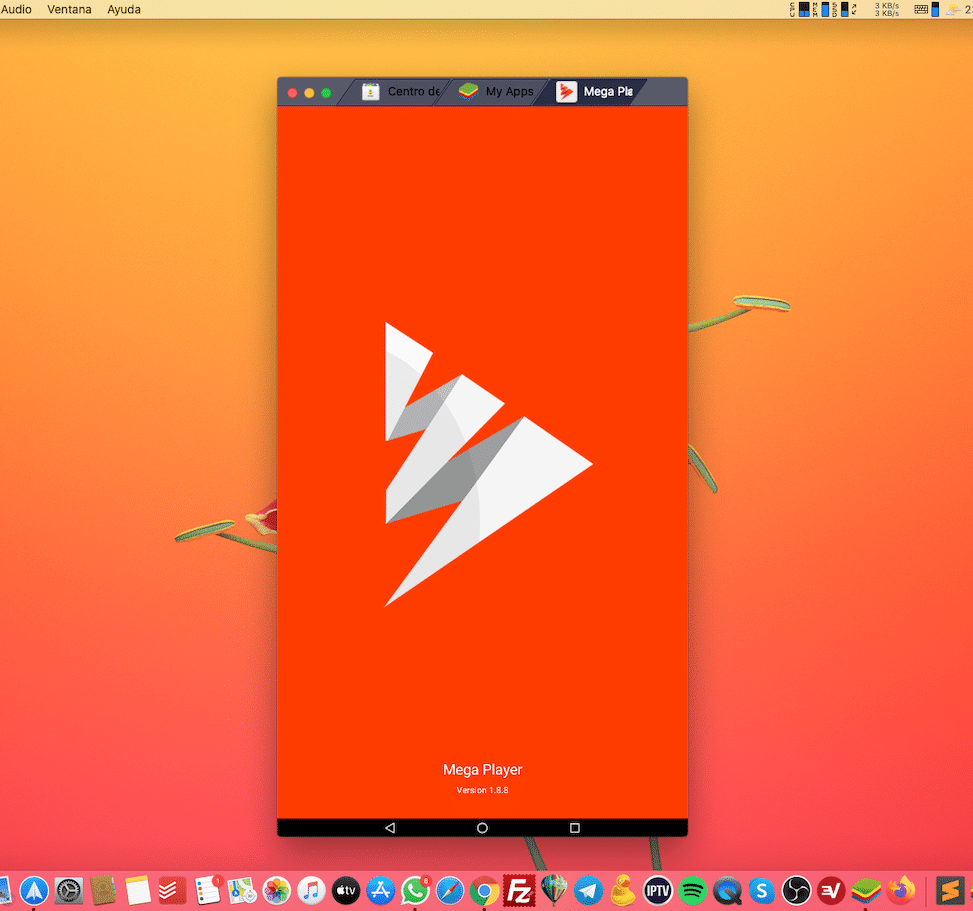Switch to the My Apps tab

[x=496, y=92]
